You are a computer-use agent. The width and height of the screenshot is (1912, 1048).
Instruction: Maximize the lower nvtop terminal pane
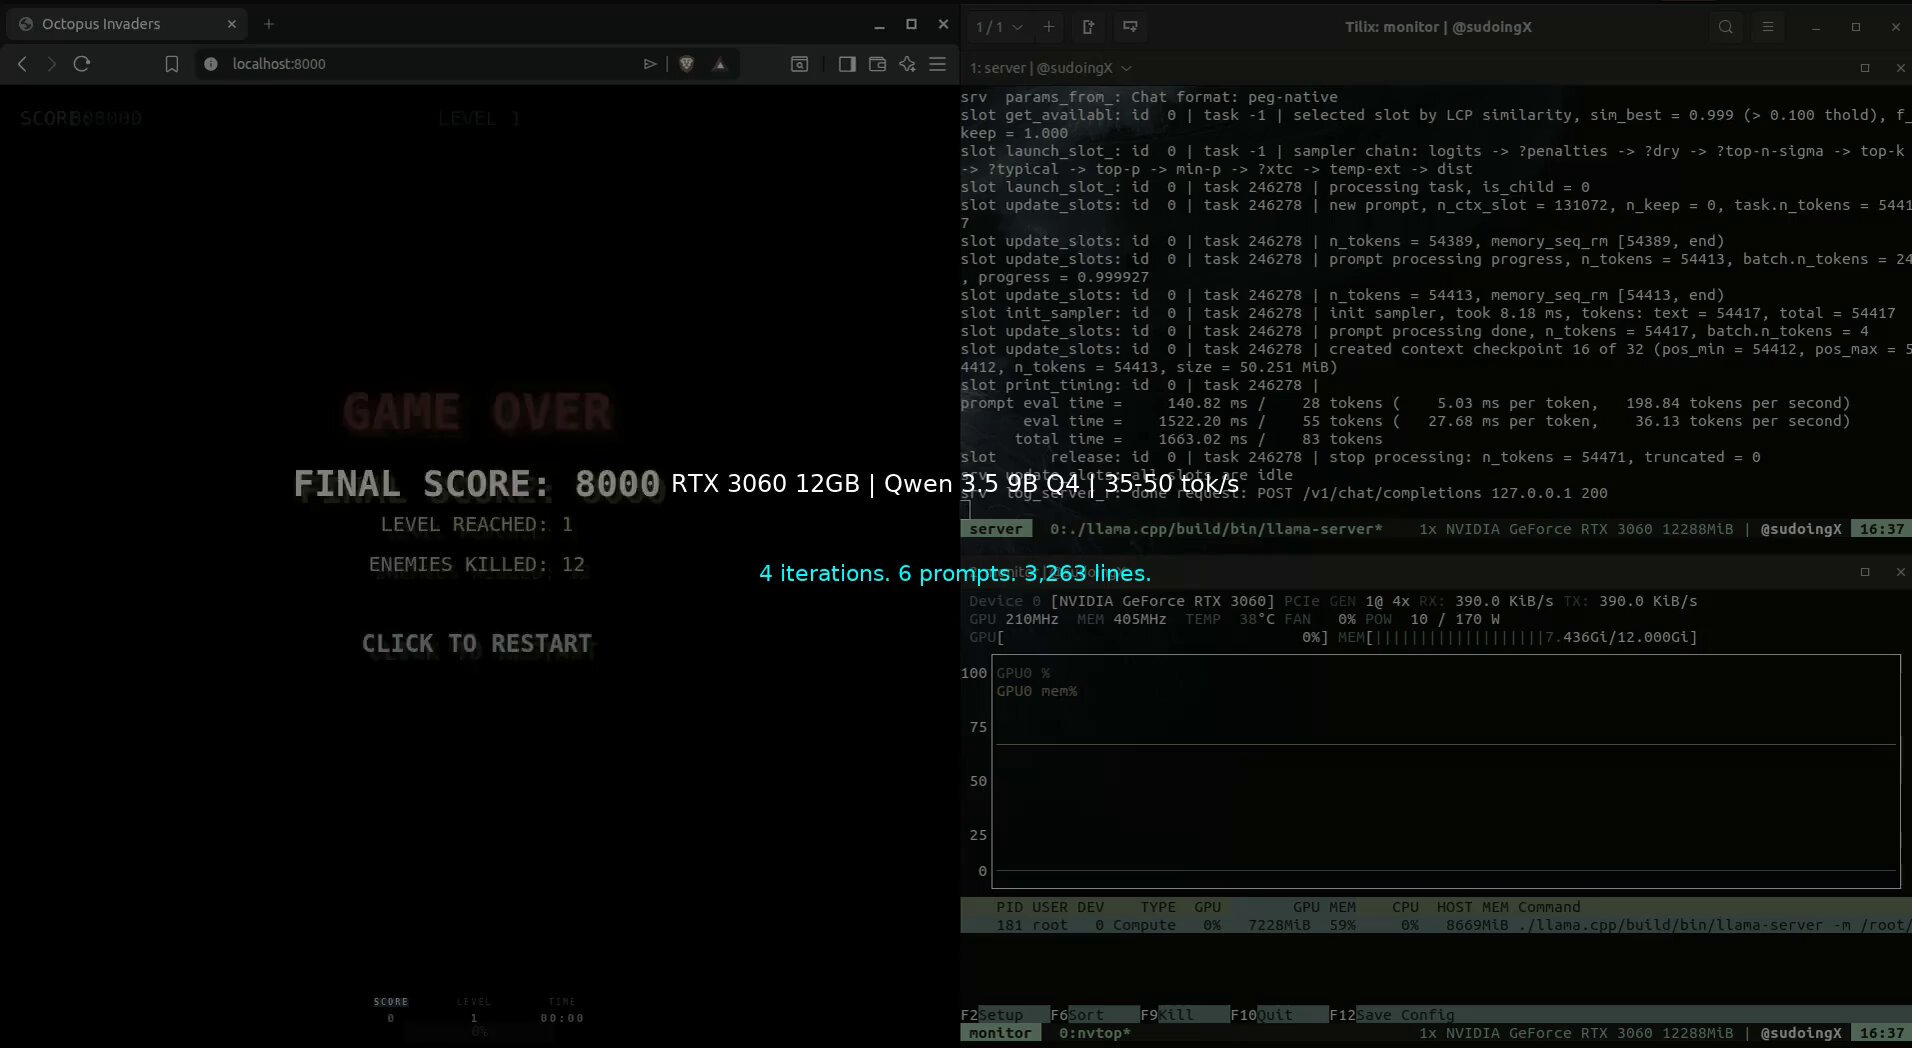coord(1864,572)
